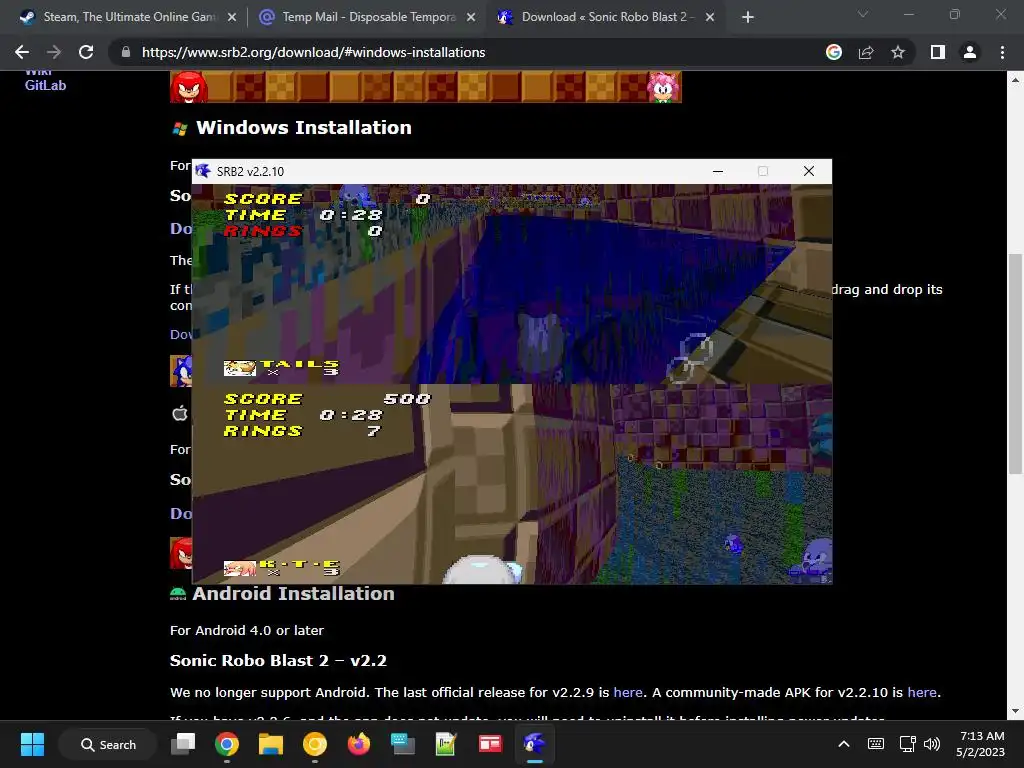
Task: Click the Windows flag icon beside the heading
Action: [x=180, y=129]
